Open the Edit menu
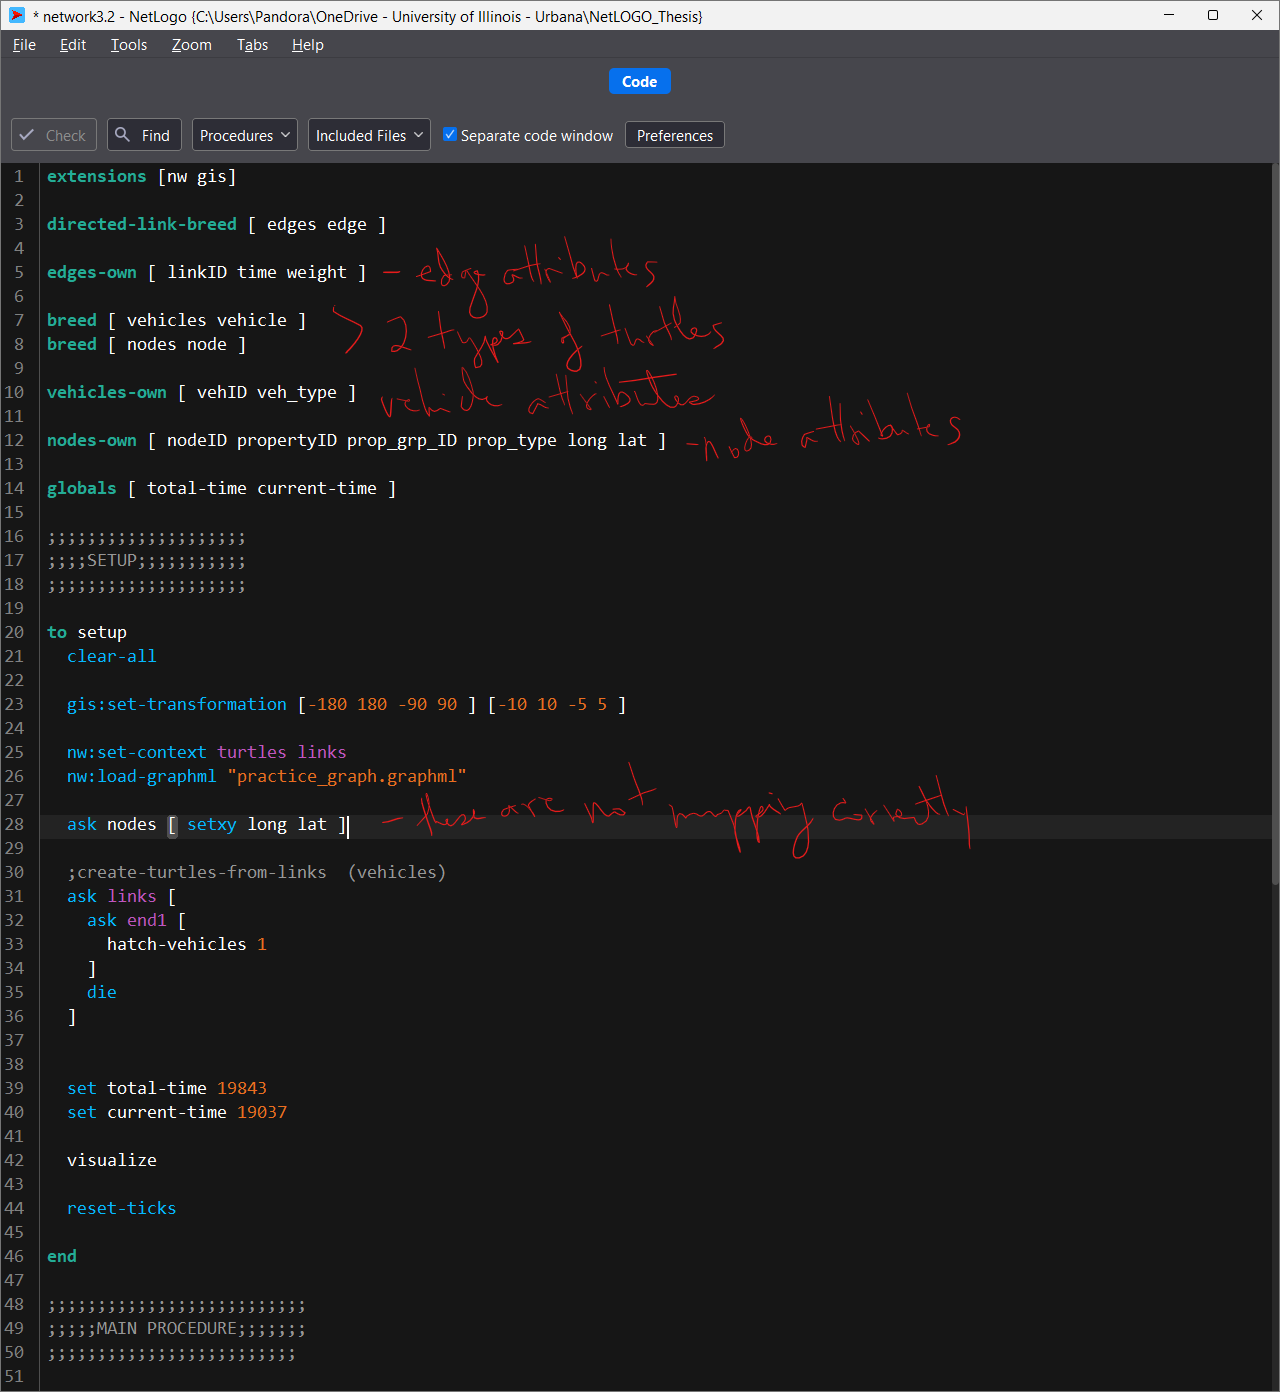Viewport: 1280px width, 1392px height. 73,45
